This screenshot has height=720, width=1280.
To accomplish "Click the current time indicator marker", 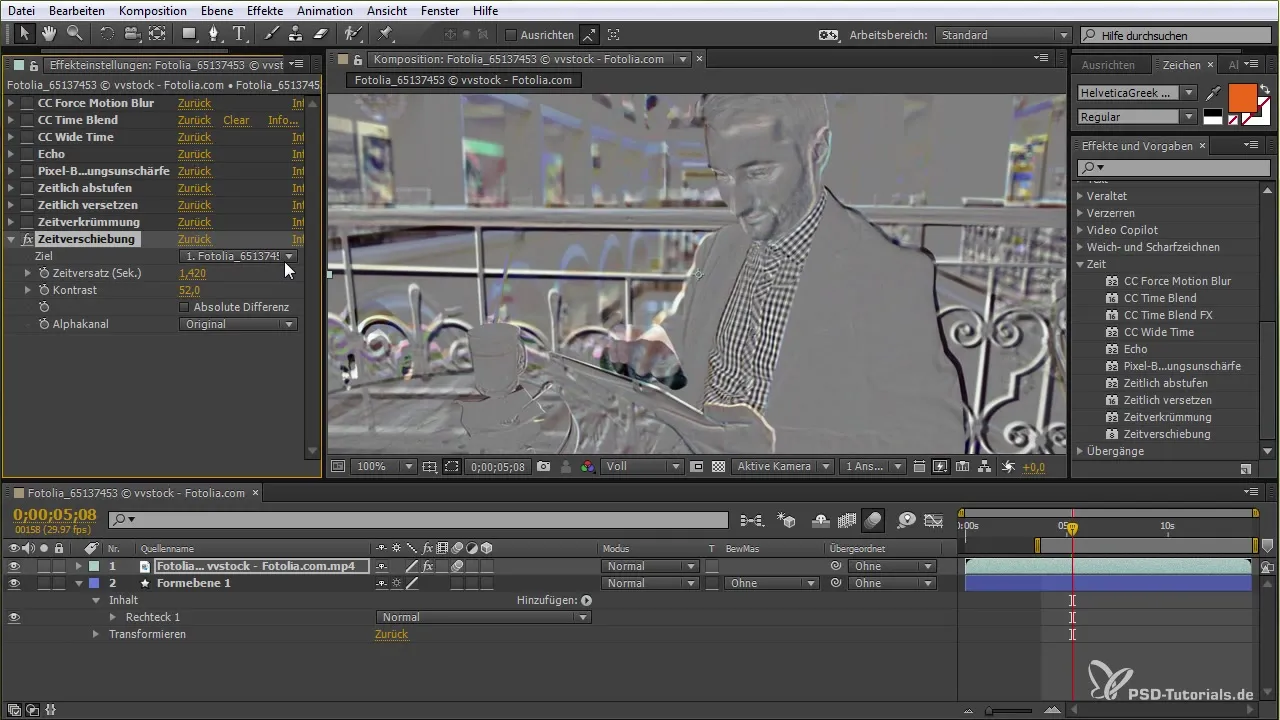I will tap(1072, 527).
